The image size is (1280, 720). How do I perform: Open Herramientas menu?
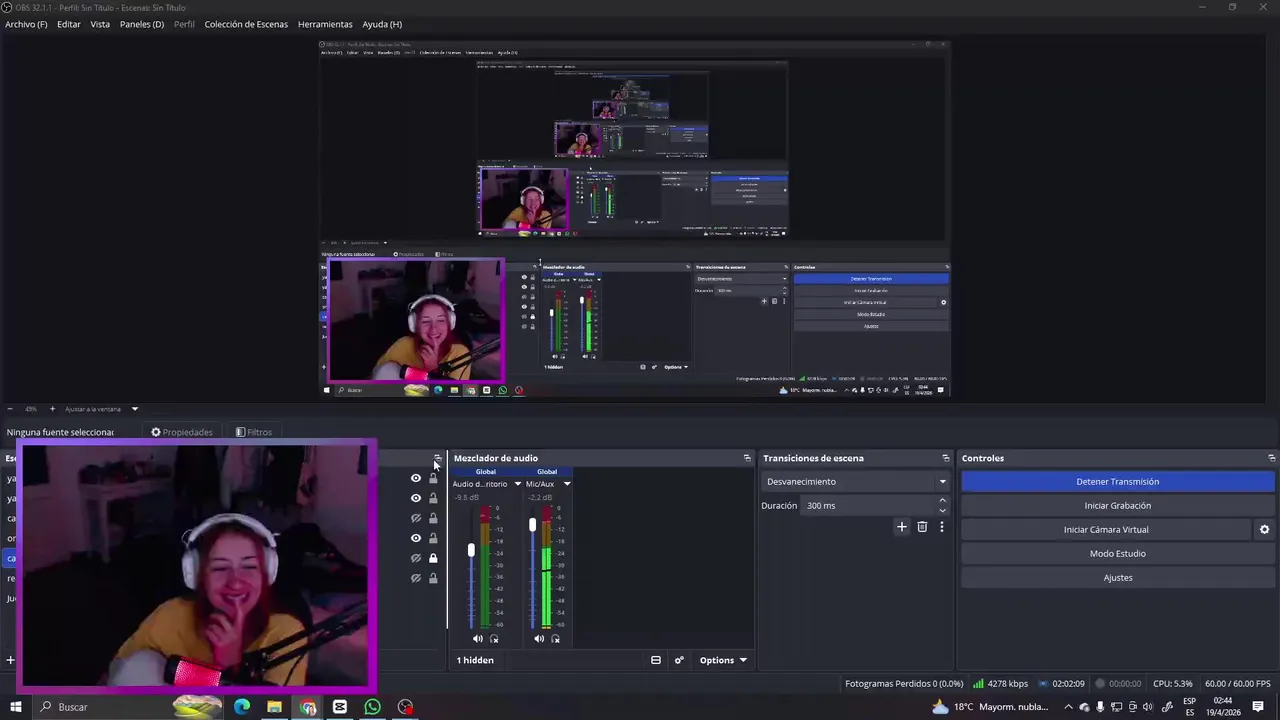[x=325, y=24]
